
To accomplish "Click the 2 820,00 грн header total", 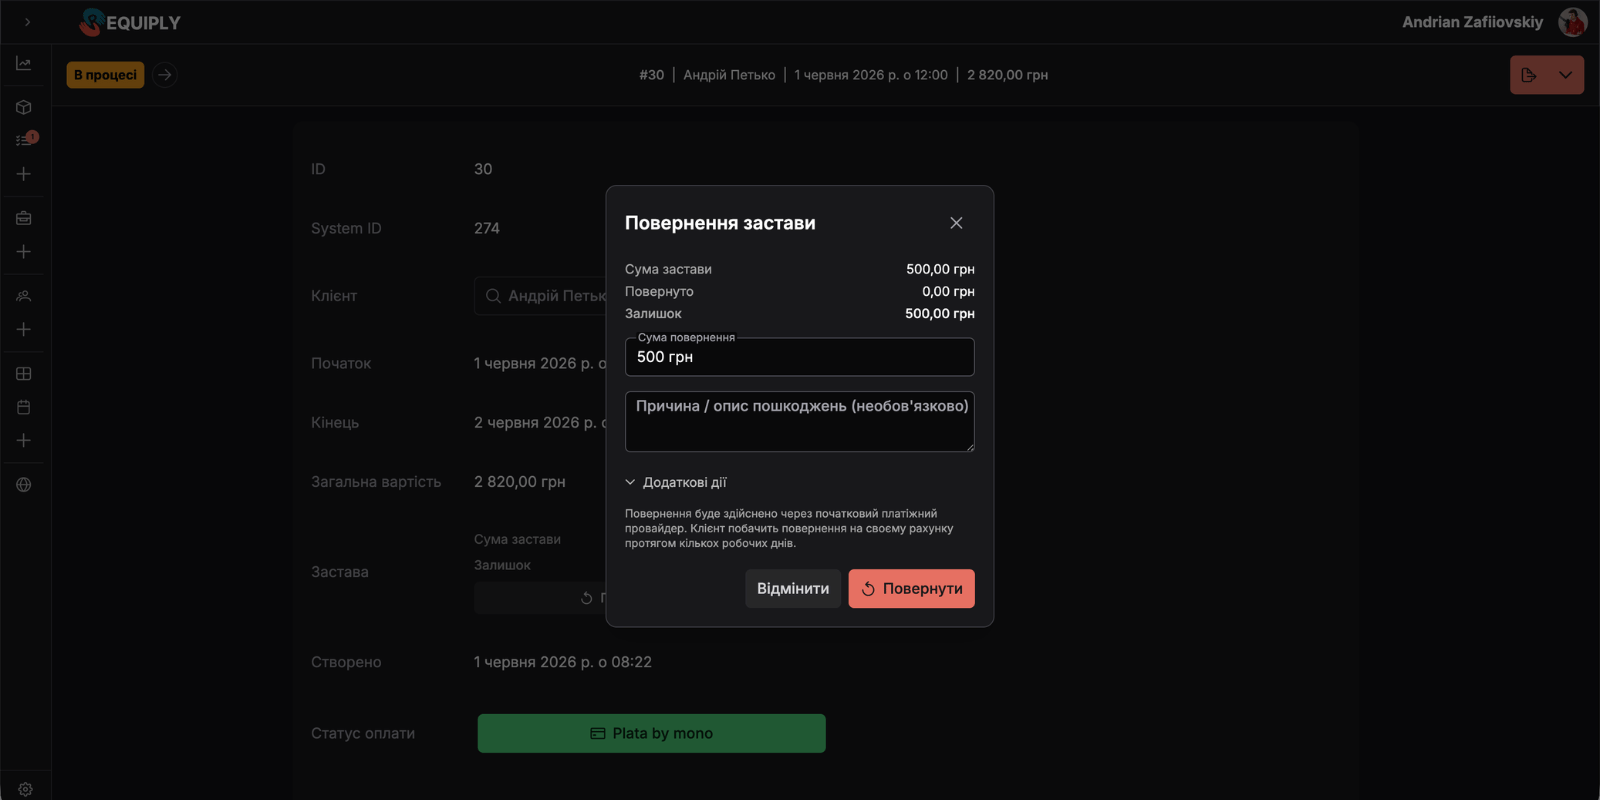I will pyautogui.click(x=1007, y=75).
